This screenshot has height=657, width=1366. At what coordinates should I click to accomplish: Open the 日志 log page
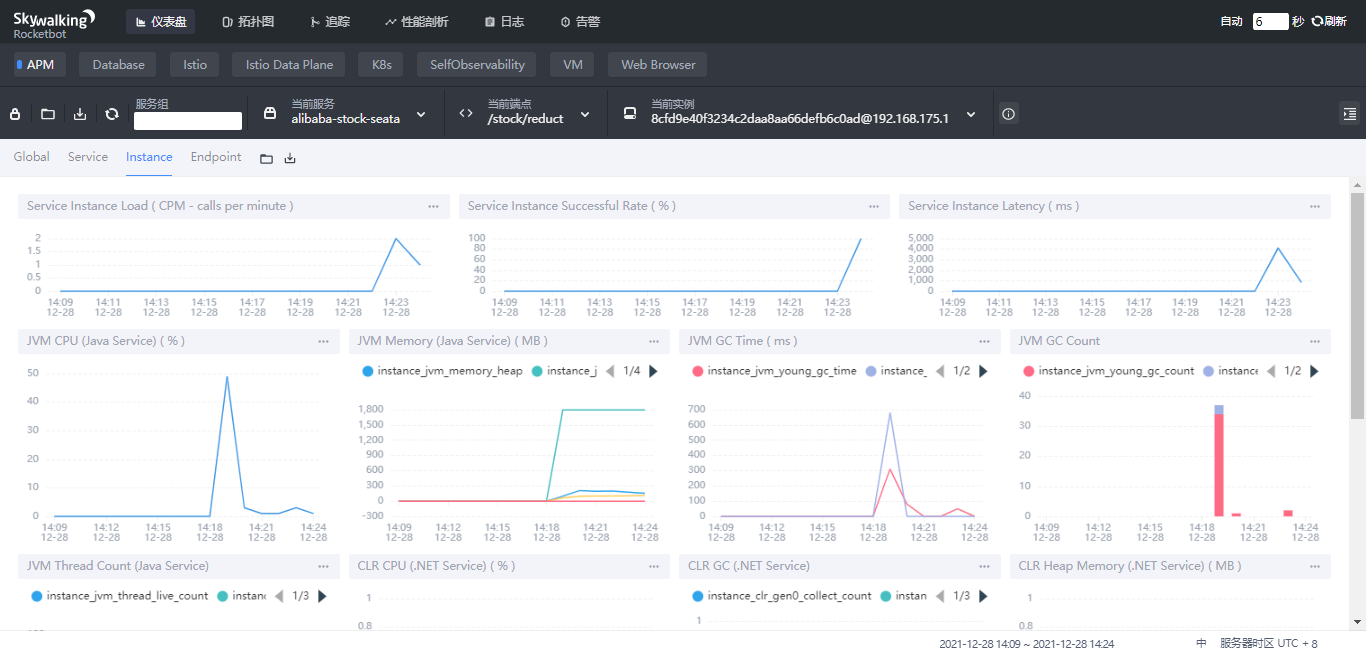[504, 21]
